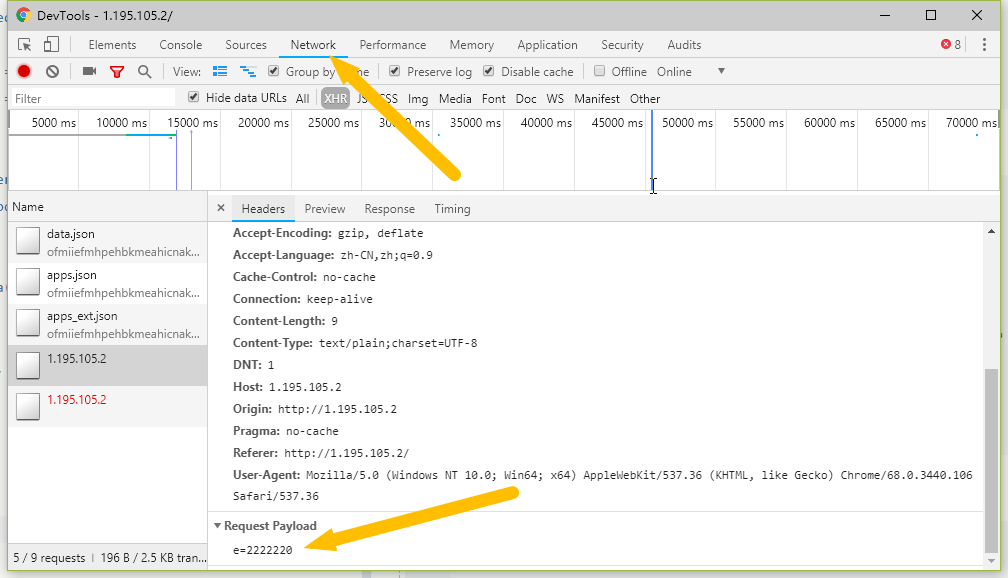
Task: Click the payload value e=2222220
Action: point(262,550)
